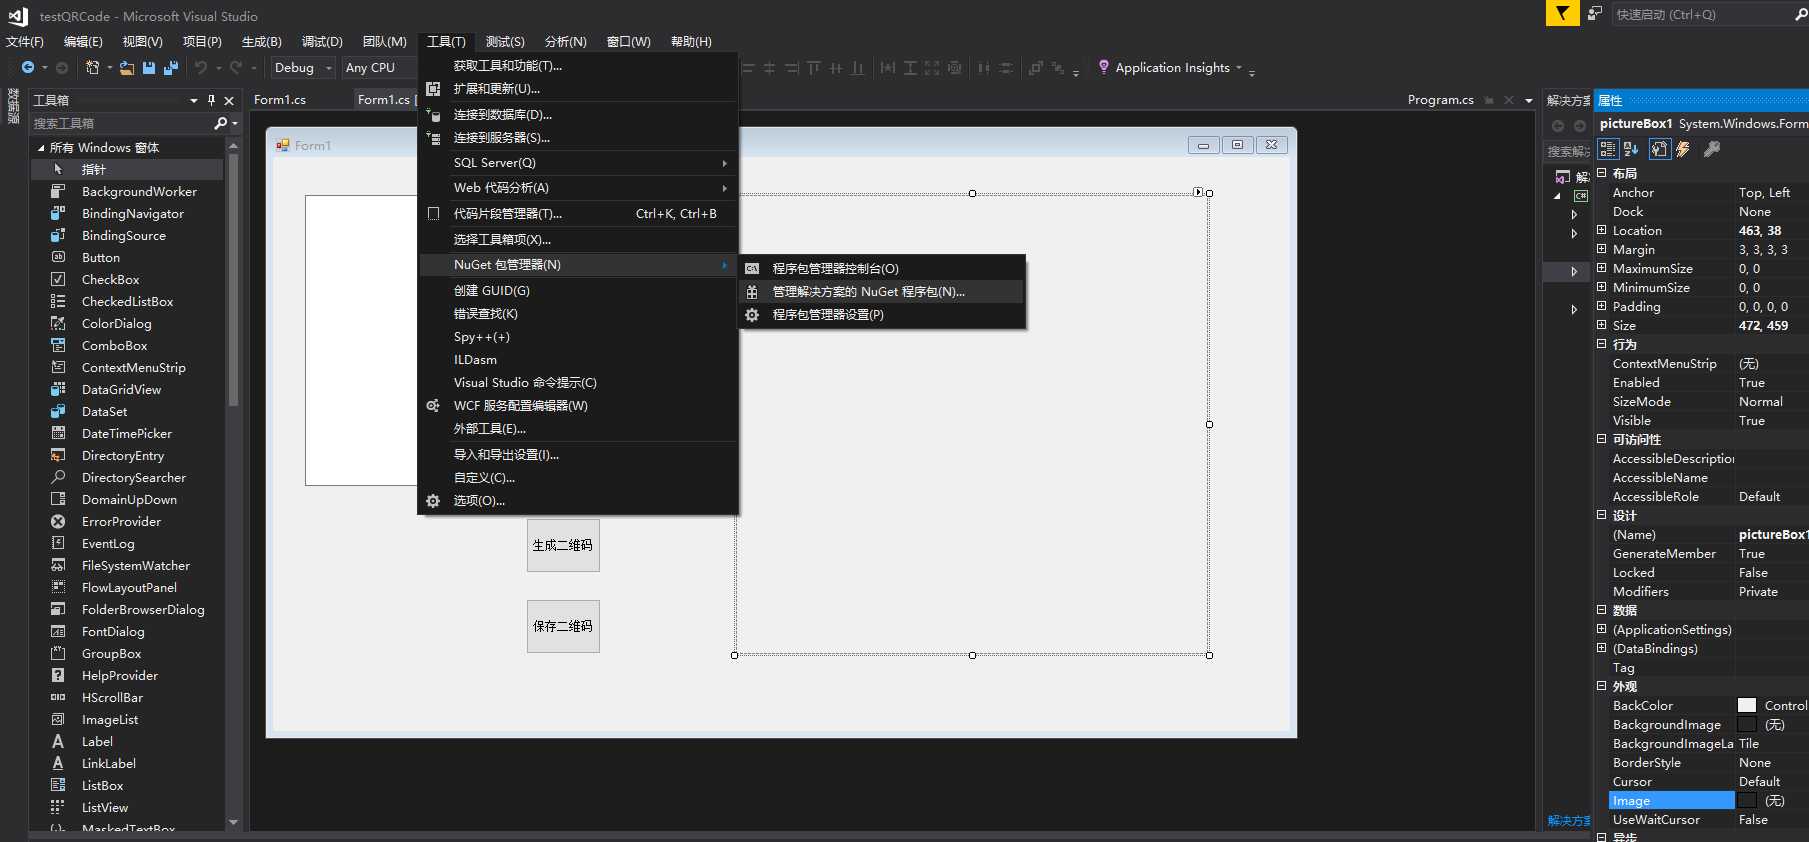Click the Extensions and Updates menu icon

click(x=433, y=89)
